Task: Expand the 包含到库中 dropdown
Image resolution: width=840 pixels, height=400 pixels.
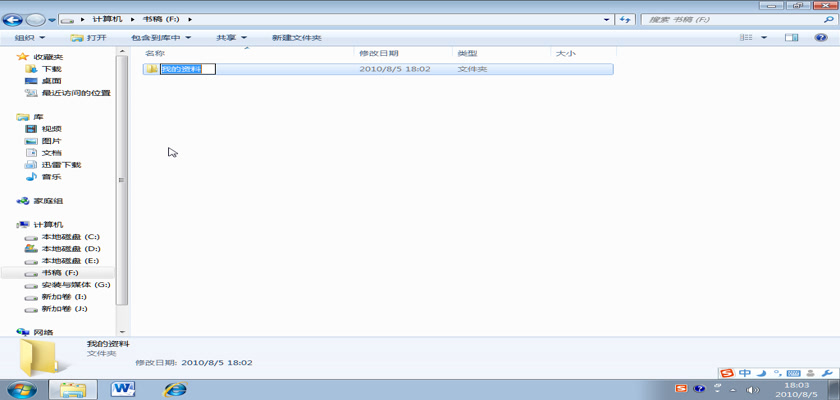Action: point(160,38)
